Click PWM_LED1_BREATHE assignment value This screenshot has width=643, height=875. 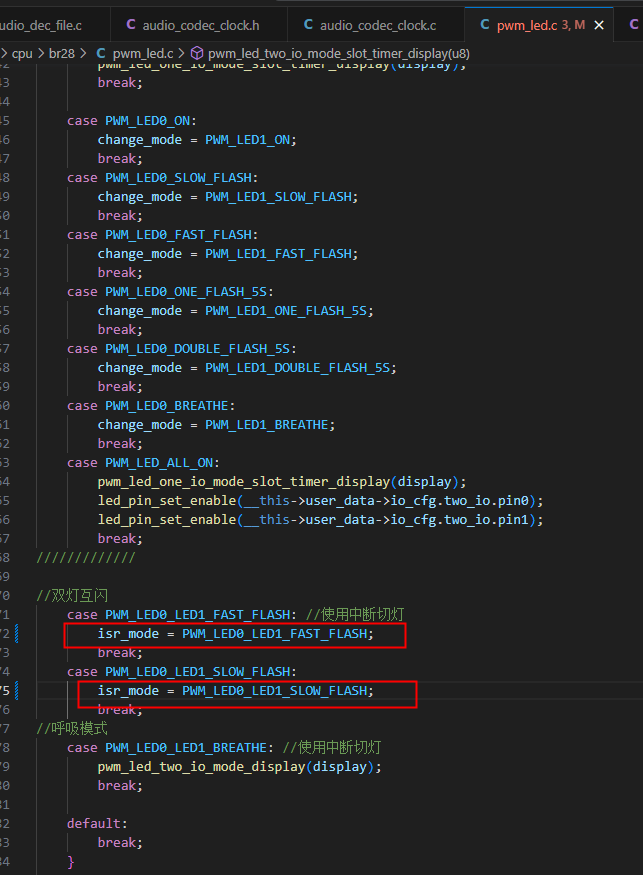267,425
